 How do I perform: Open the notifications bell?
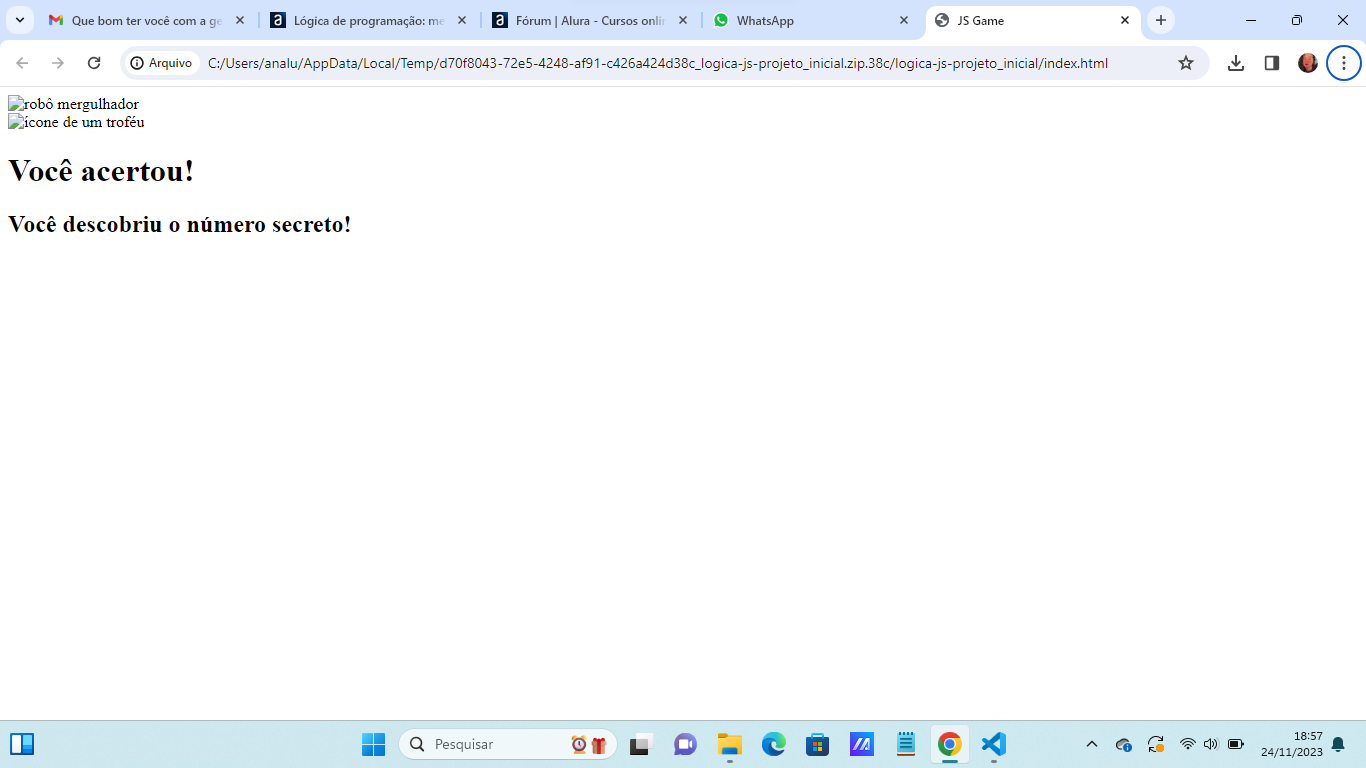pos(1338,744)
